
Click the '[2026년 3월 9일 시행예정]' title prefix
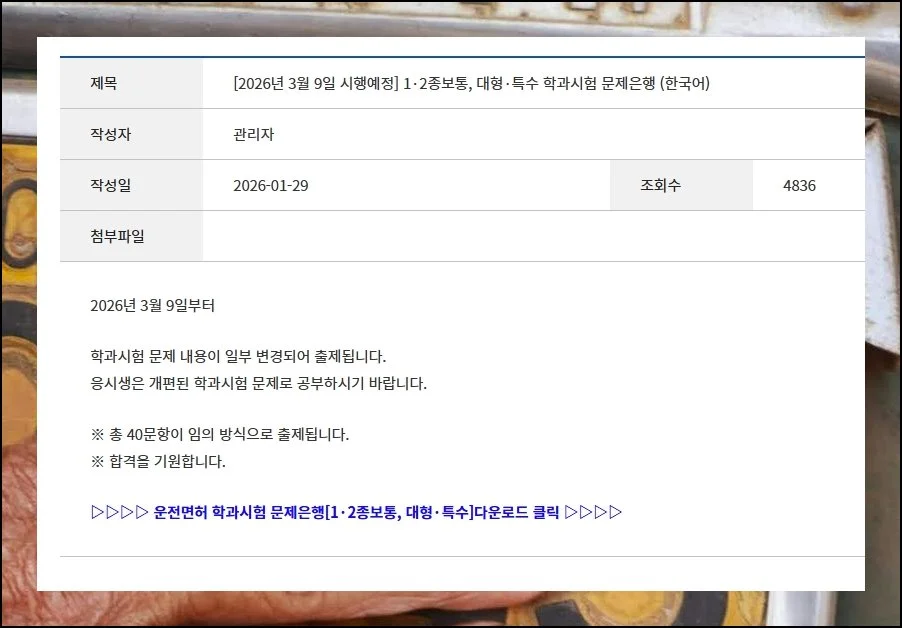[315, 84]
